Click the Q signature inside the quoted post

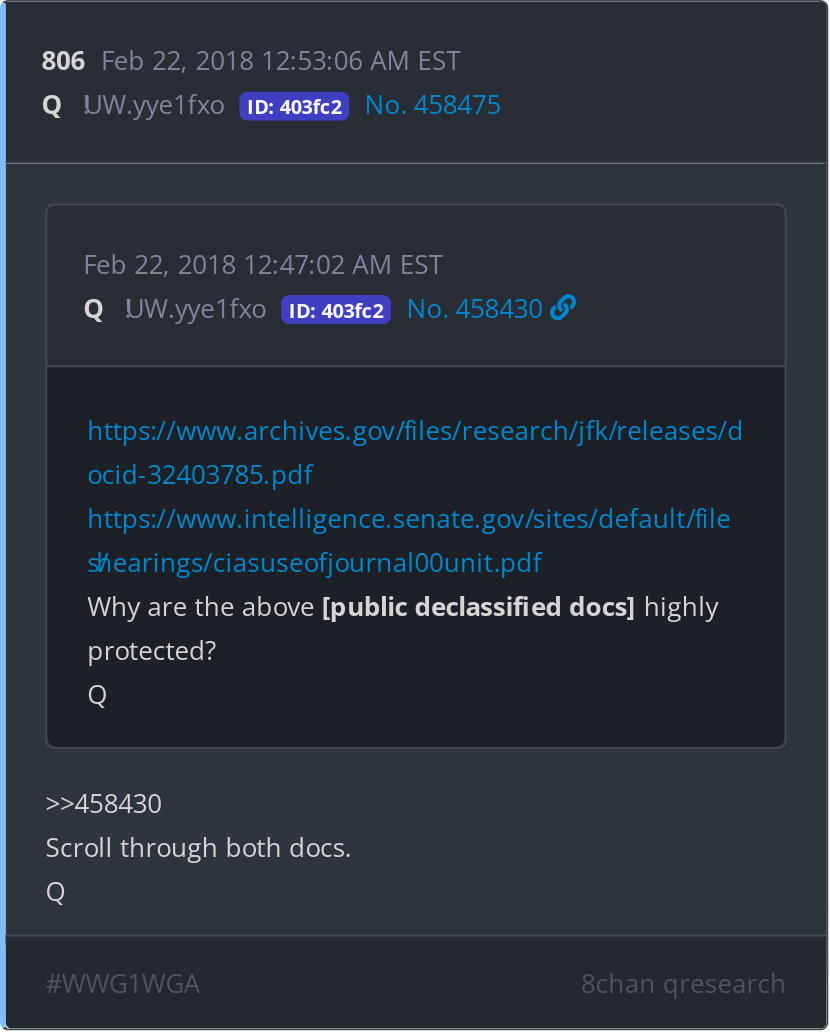click(97, 695)
